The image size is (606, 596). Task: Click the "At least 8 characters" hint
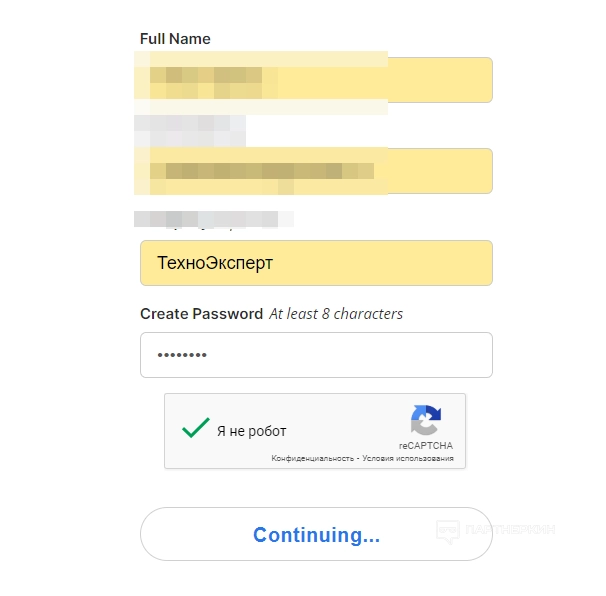click(336, 314)
